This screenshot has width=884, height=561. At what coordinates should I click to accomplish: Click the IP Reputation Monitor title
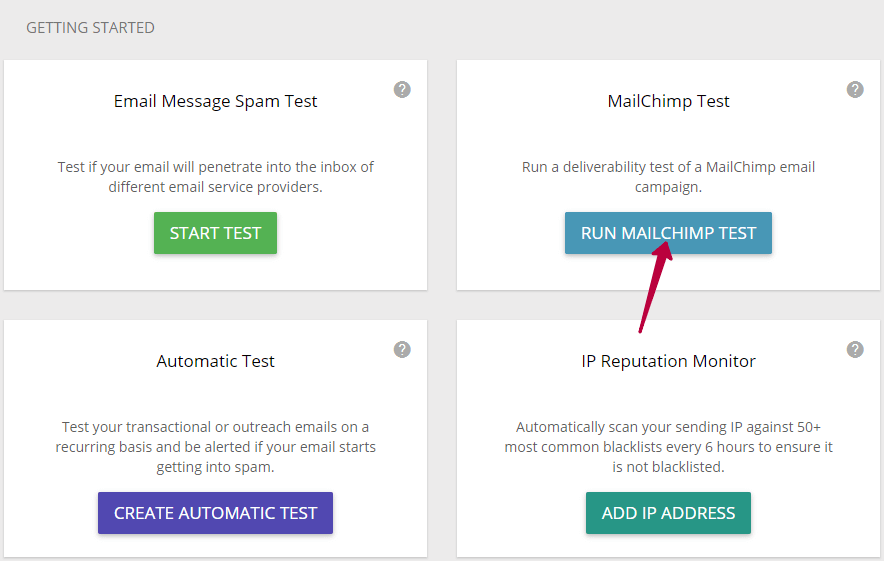668,361
